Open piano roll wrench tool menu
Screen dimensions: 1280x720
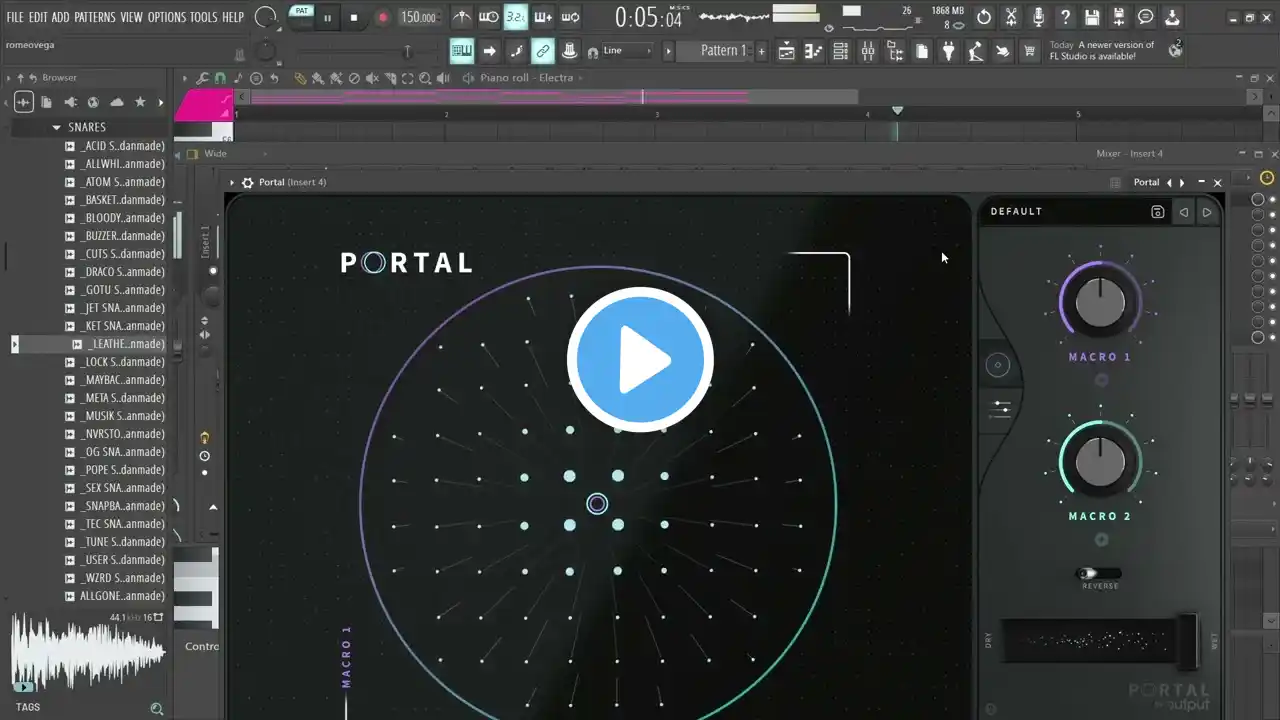(203, 78)
